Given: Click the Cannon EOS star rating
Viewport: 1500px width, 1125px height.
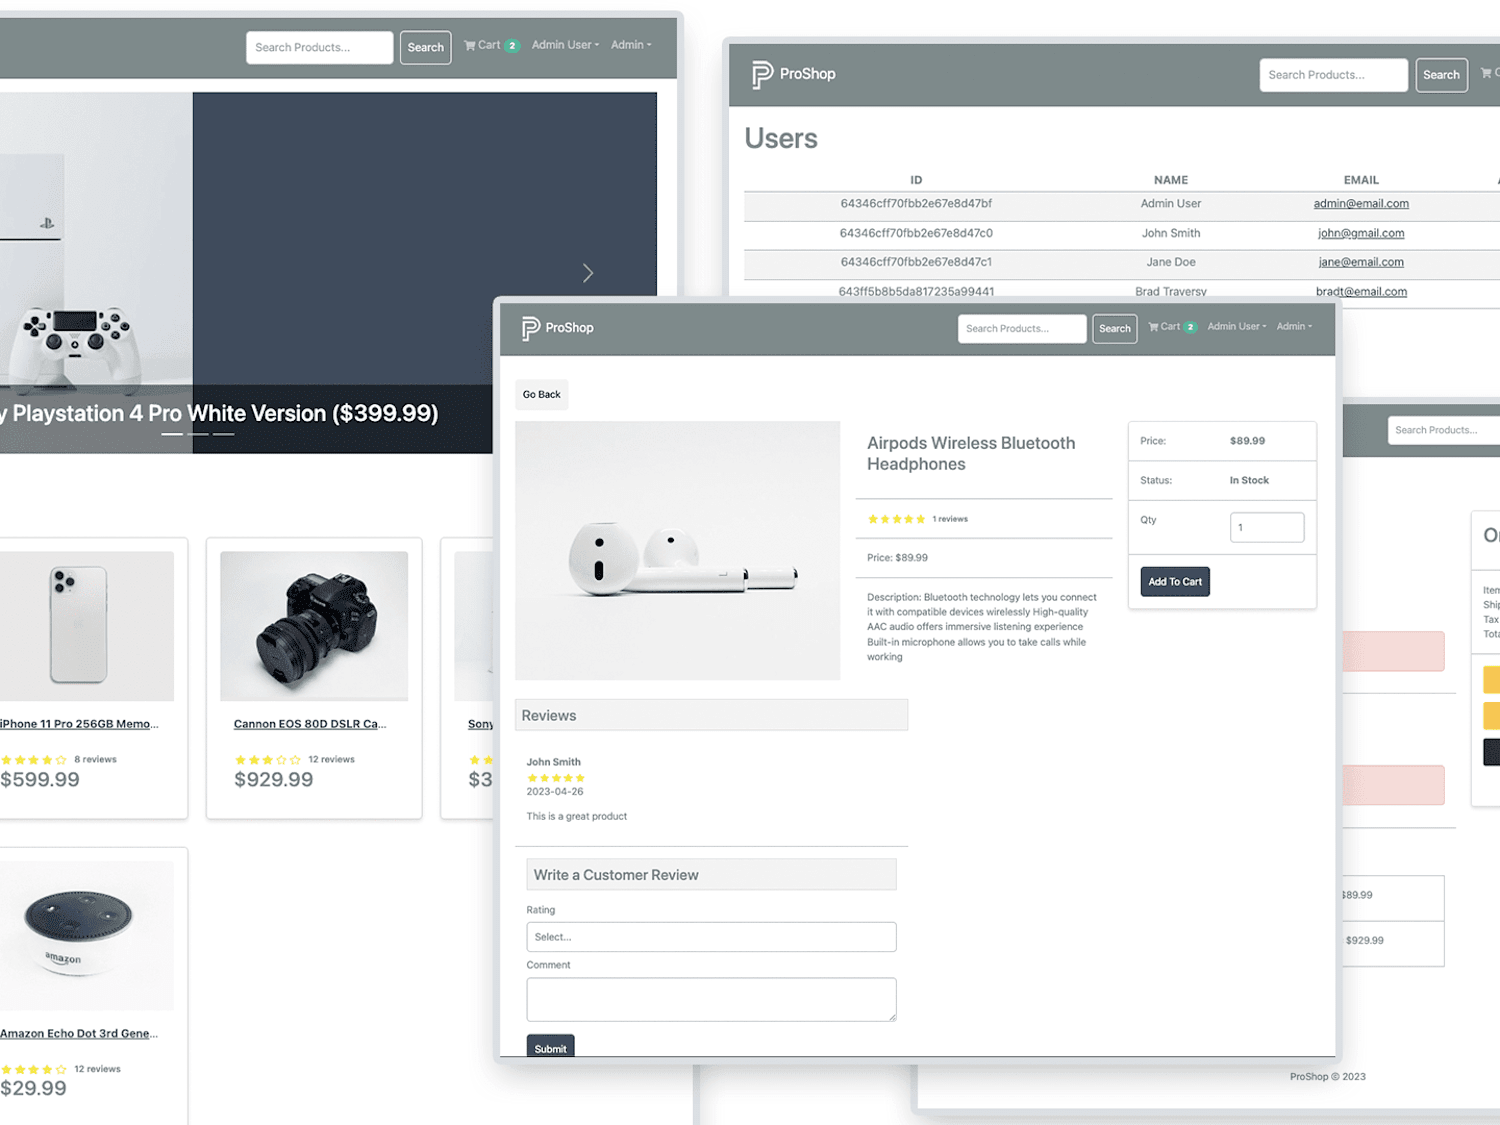Looking at the screenshot, I should [267, 760].
